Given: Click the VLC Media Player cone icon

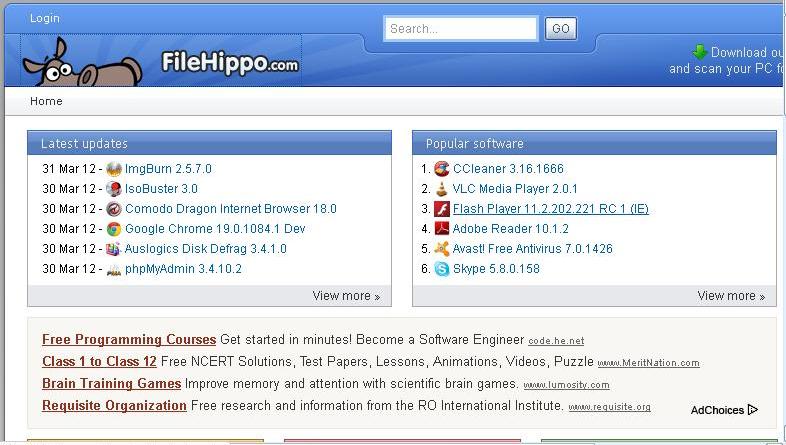Looking at the screenshot, I should pyautogui.click(x=442, y=189).
